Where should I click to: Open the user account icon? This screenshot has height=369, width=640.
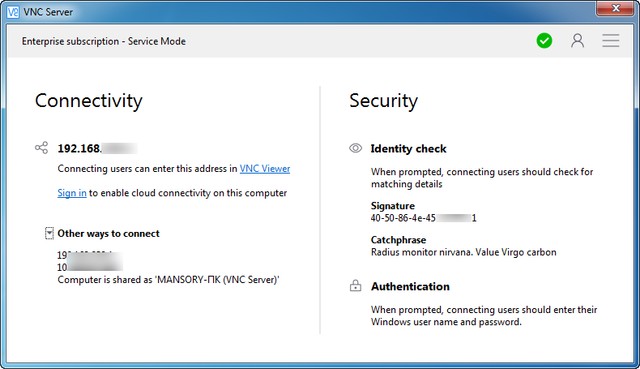pyautogui.click(x=577, y=41)
